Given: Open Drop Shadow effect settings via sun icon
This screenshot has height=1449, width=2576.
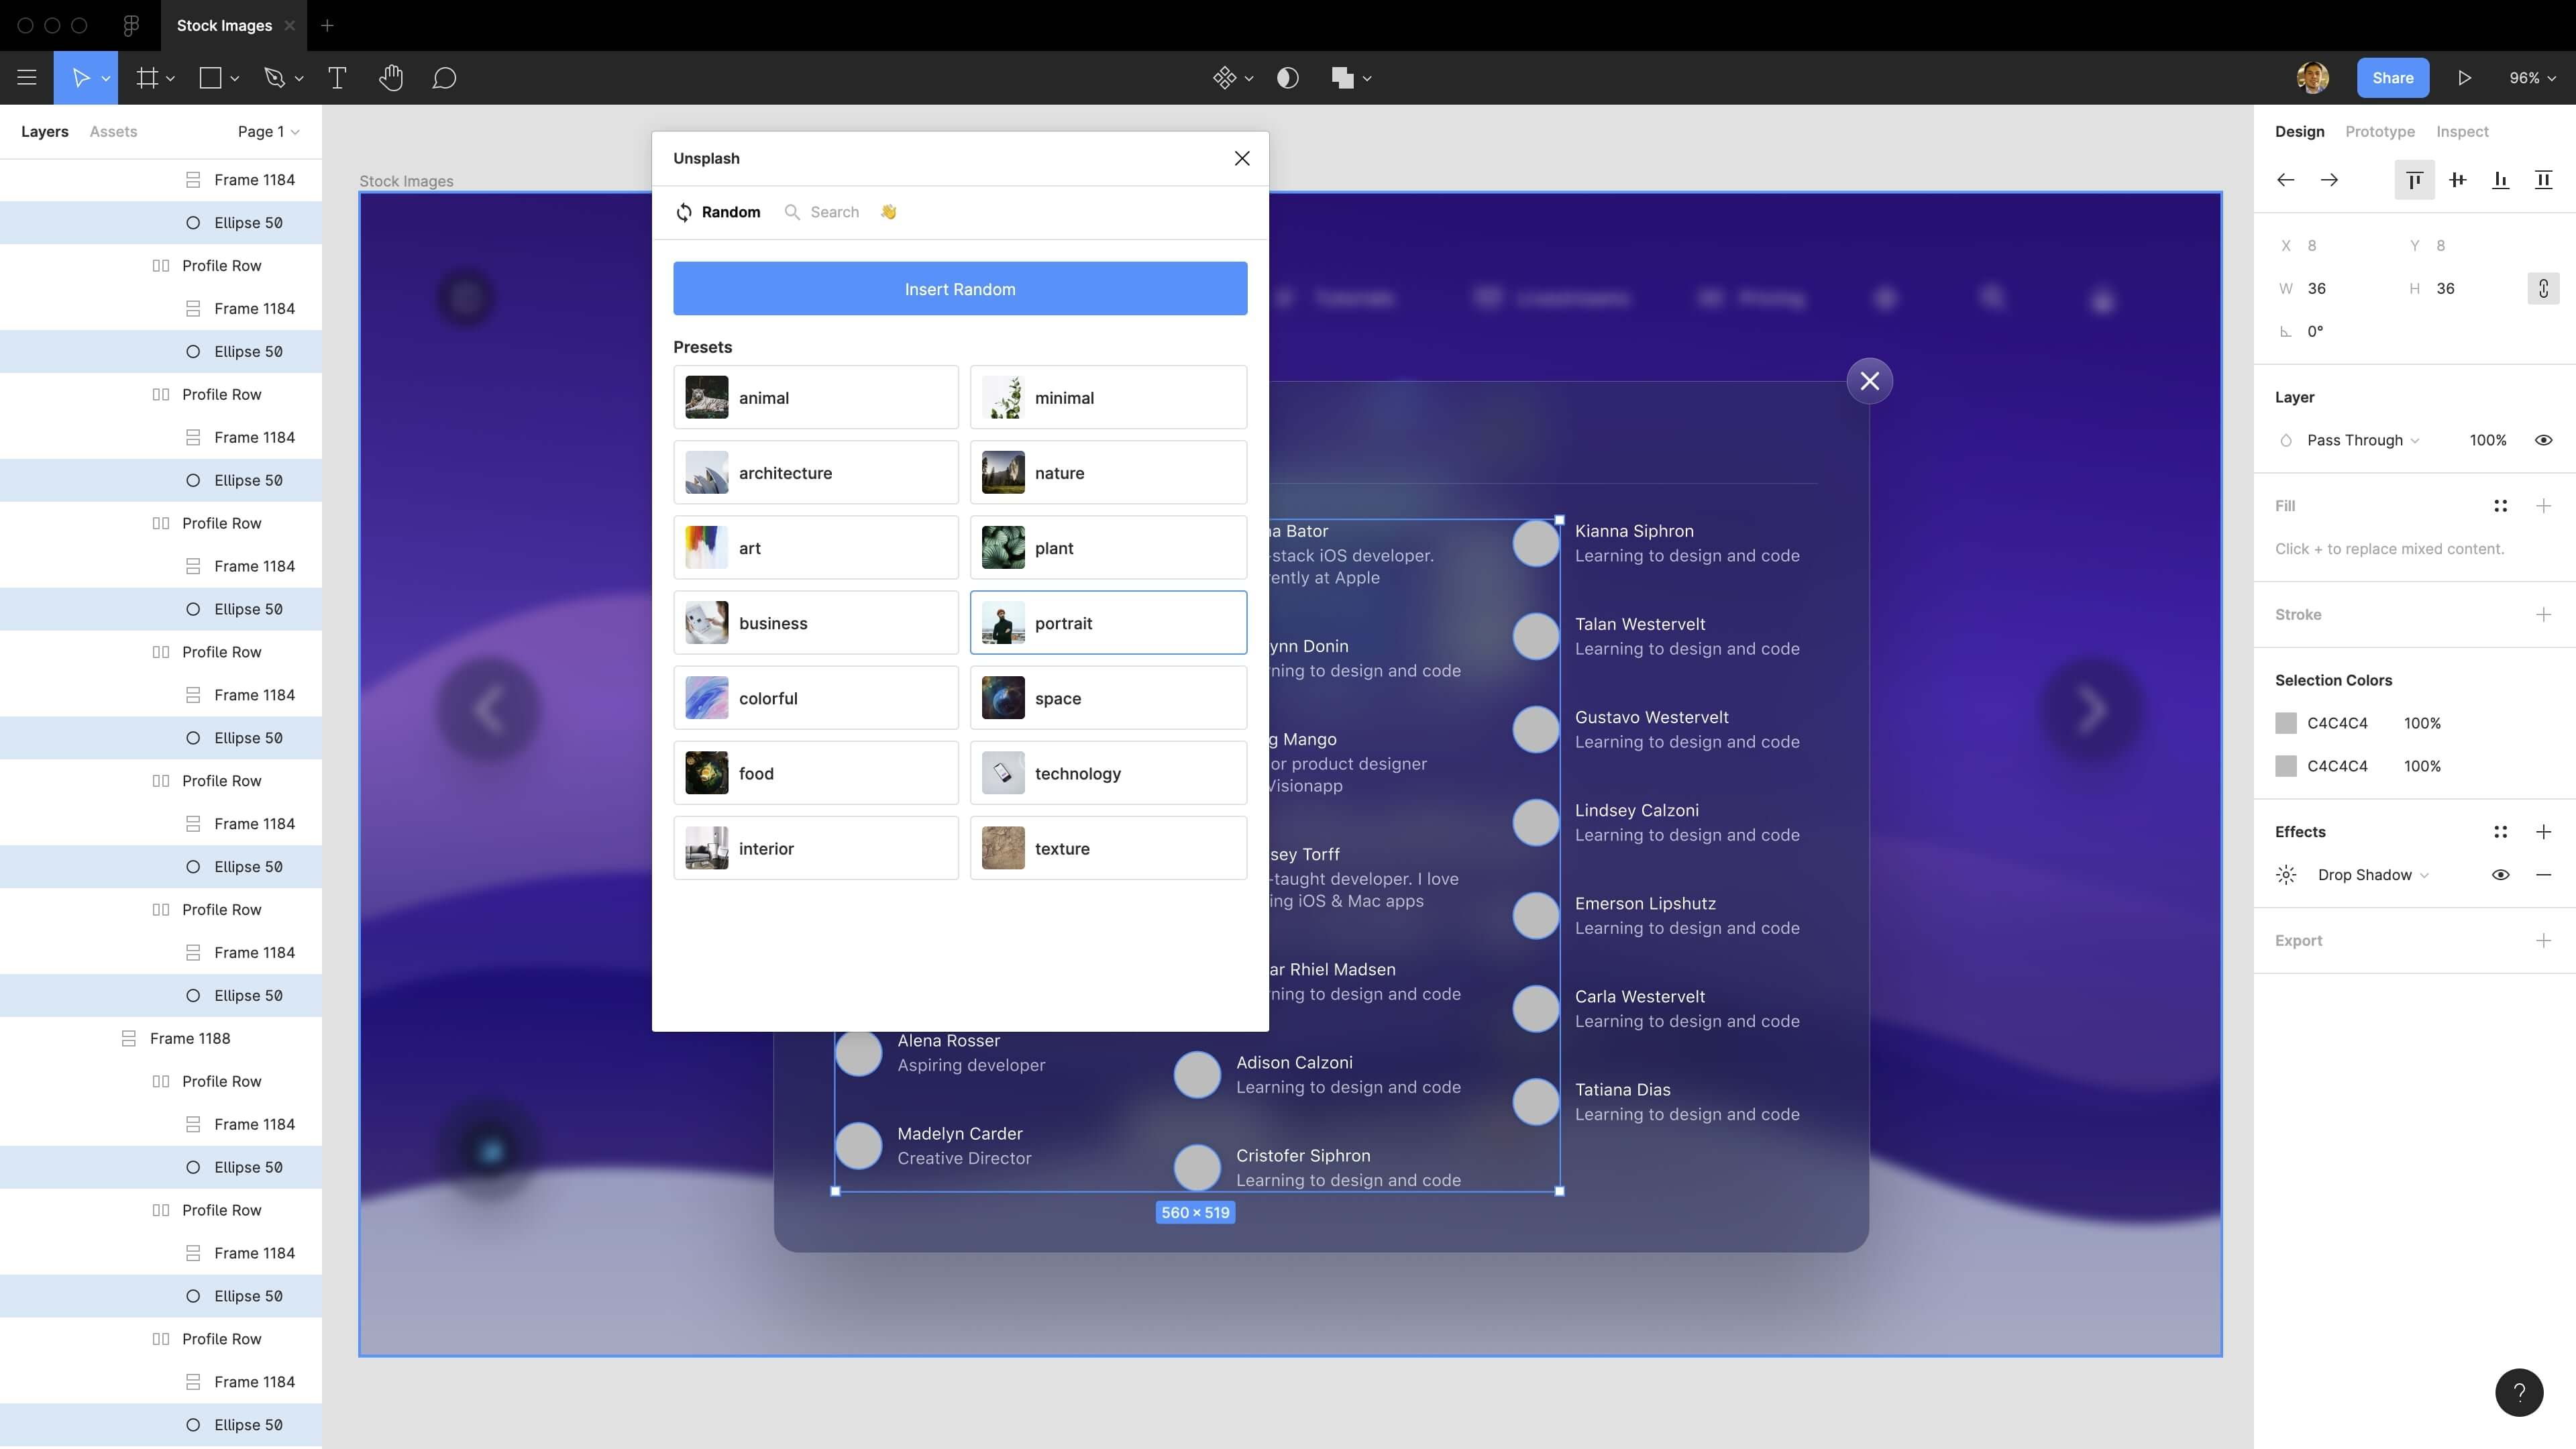Looking at the screenshot, I should (x=2286, y=874).
